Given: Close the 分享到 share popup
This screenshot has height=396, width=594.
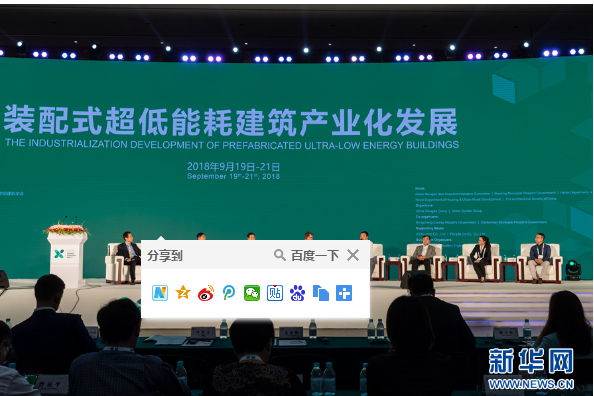Looking at the screenshot, I should (353, 255).
